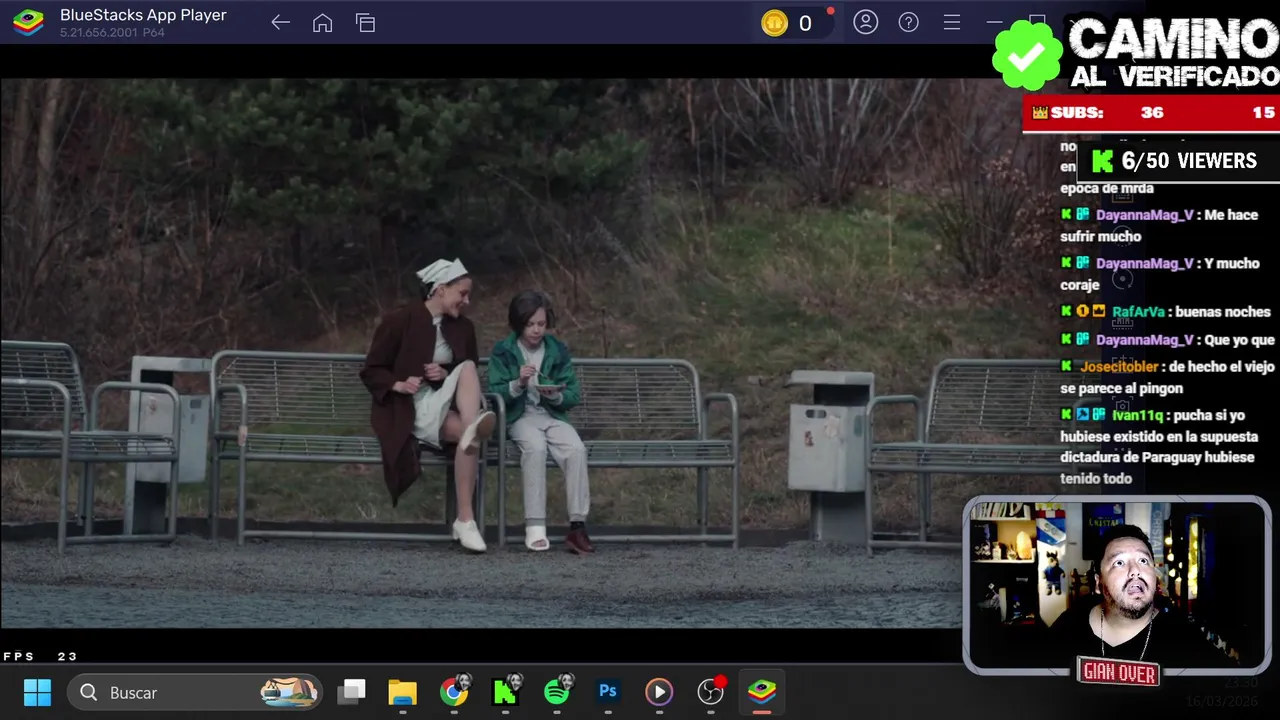Click the Buscar search box on taskbar

pos(195,692)
